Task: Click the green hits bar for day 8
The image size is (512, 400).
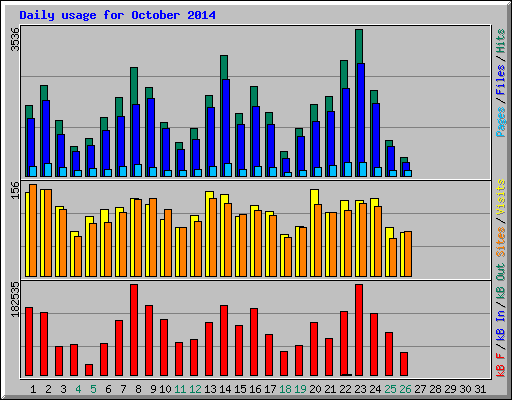Action: pyautogui.click(x=134, y=86)
